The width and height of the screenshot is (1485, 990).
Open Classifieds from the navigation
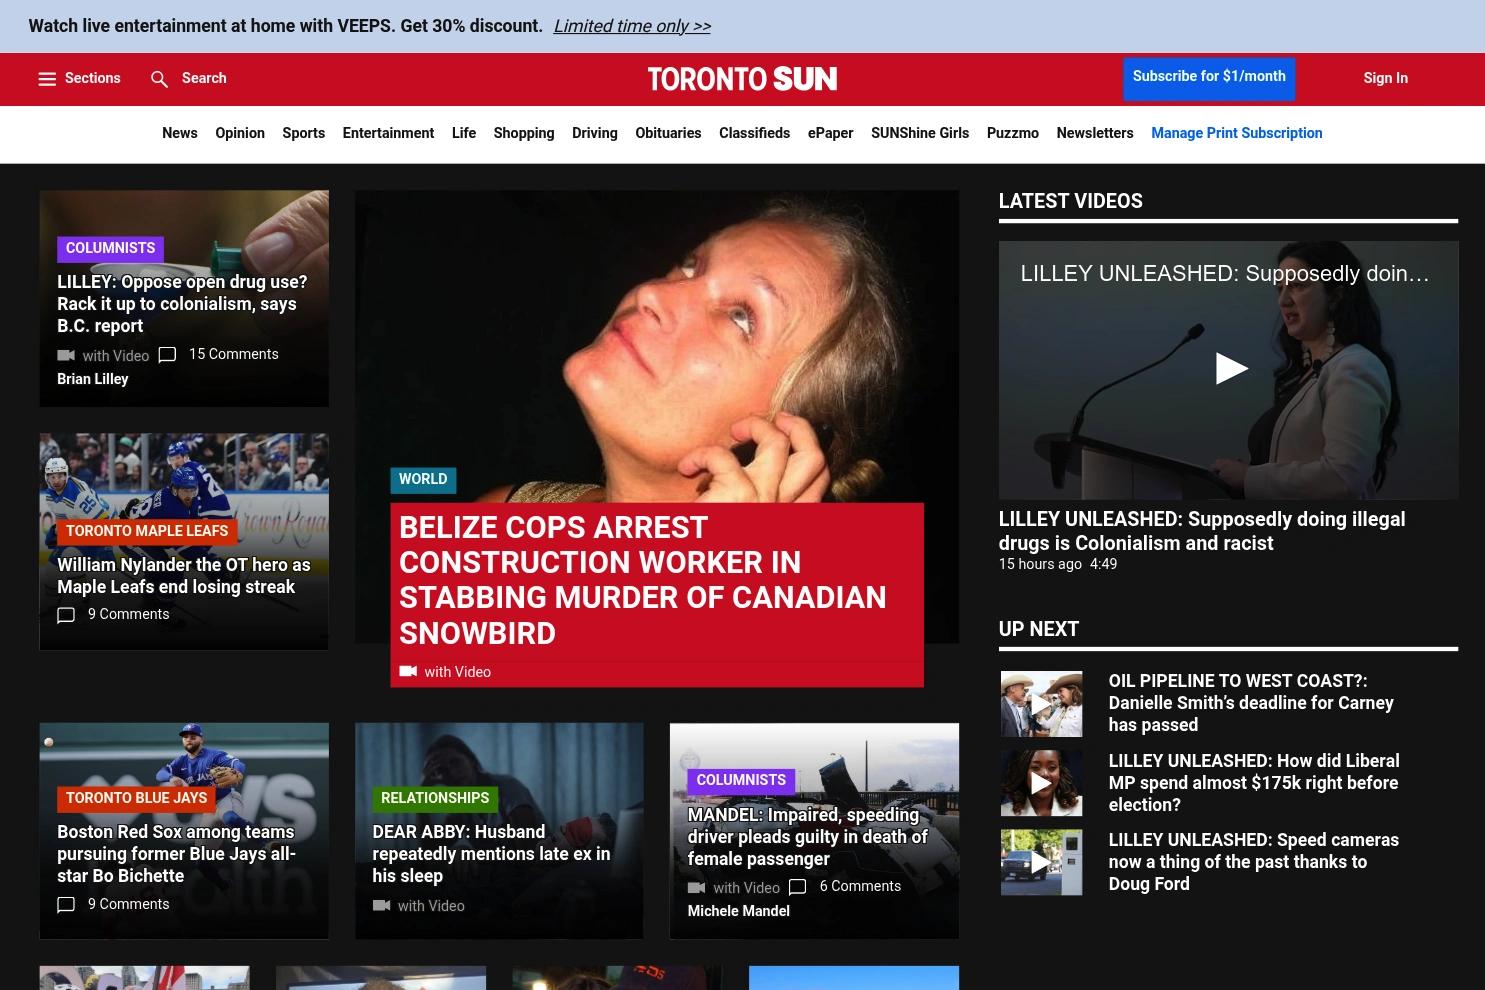pos(754,133)
